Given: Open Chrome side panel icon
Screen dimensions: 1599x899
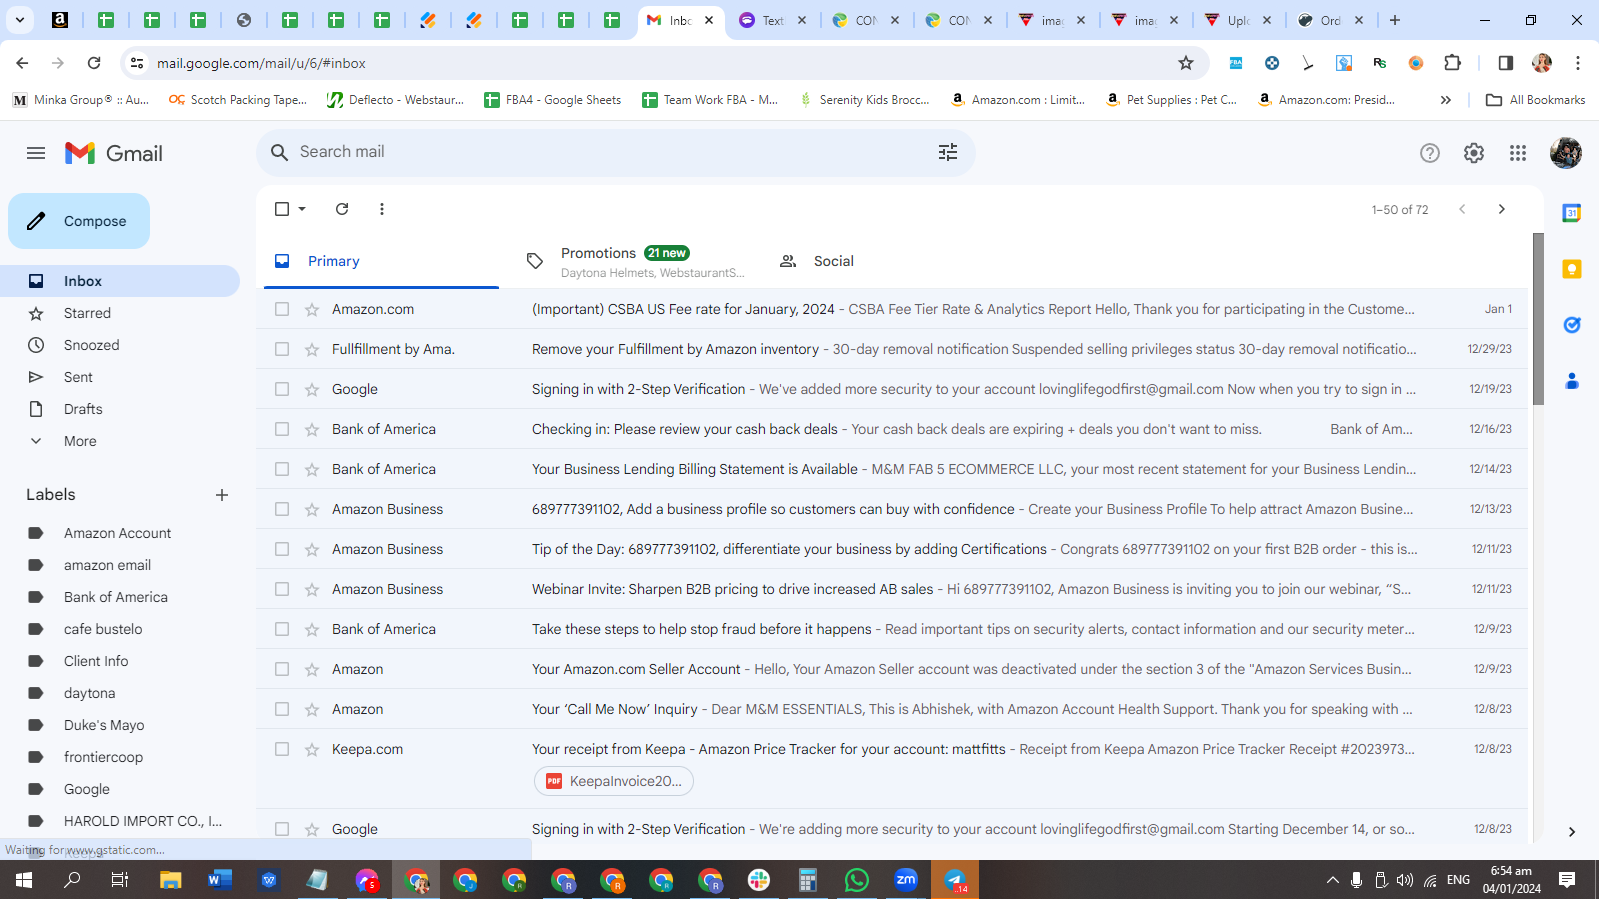Looking at the screenshot, I should 1506,63.
